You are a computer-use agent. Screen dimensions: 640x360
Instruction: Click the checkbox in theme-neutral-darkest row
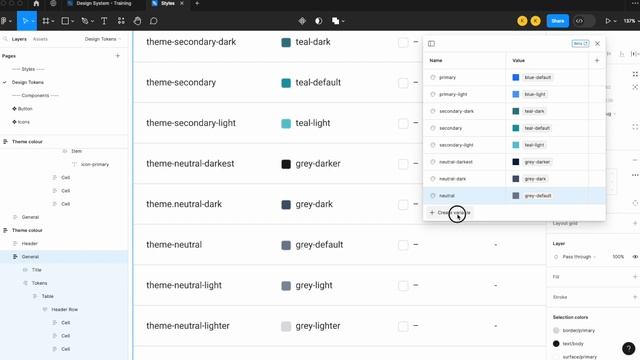pyautogui.click(x=403, y=164)
